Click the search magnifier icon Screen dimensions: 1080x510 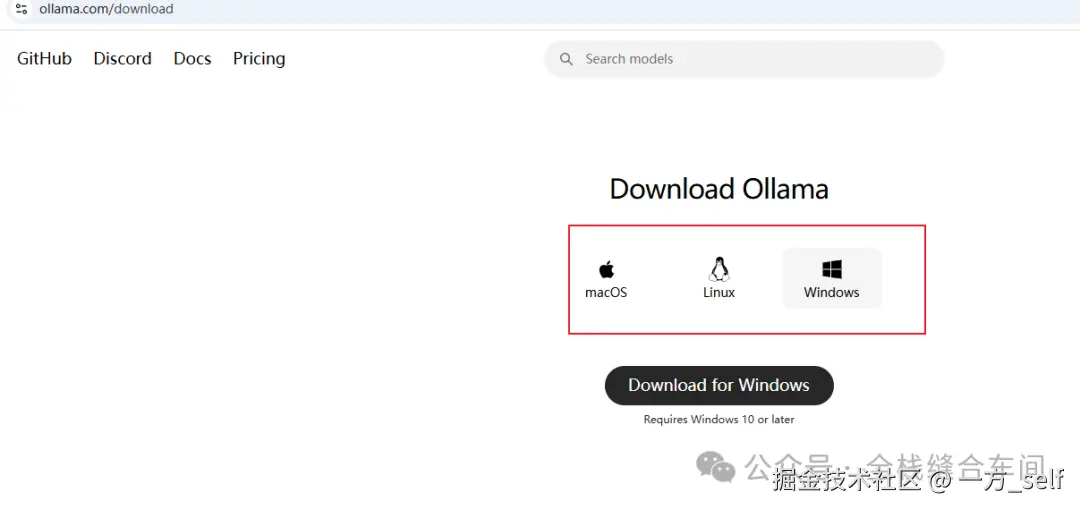click(566, 59)
